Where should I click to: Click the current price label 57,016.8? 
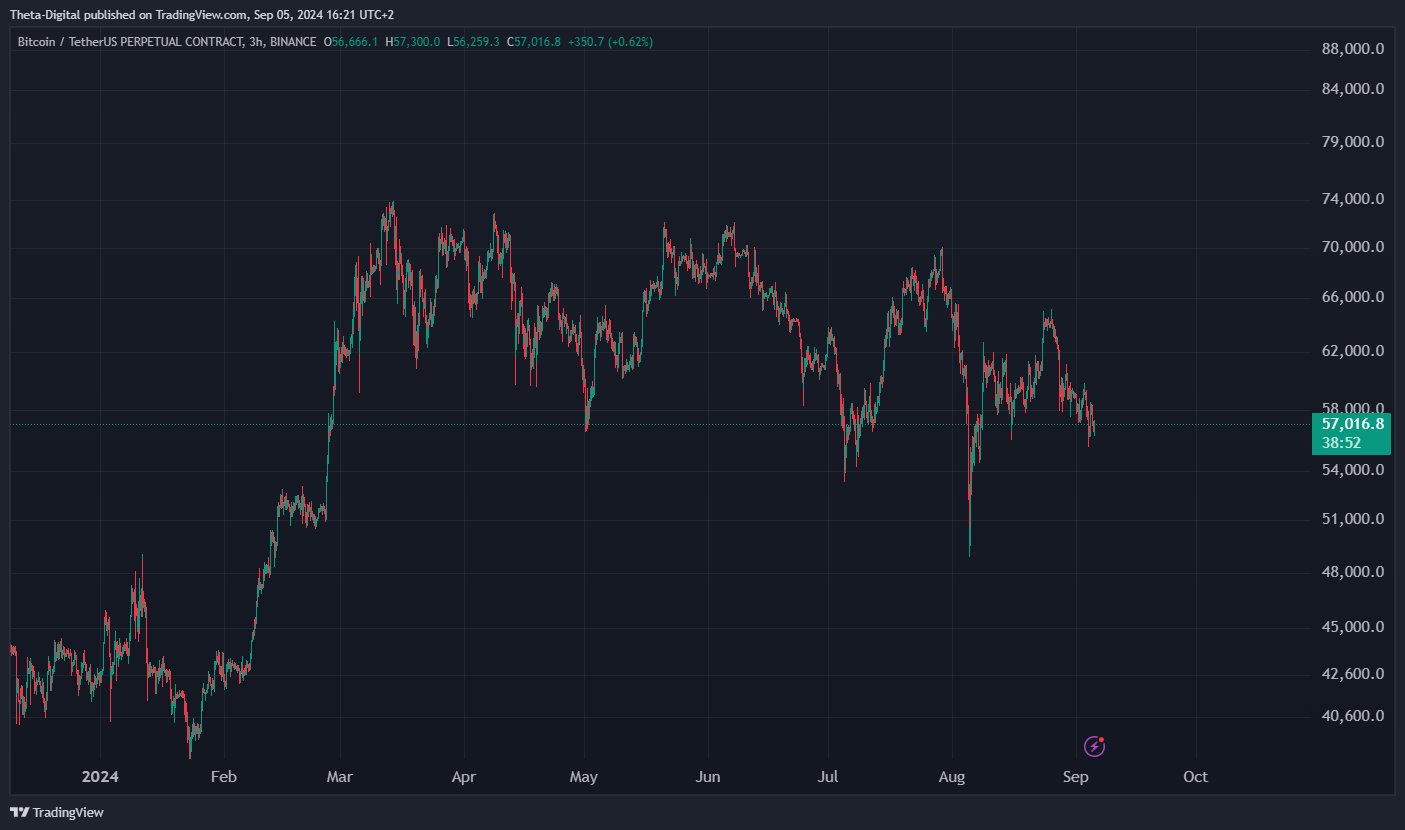pos(1353,424)
